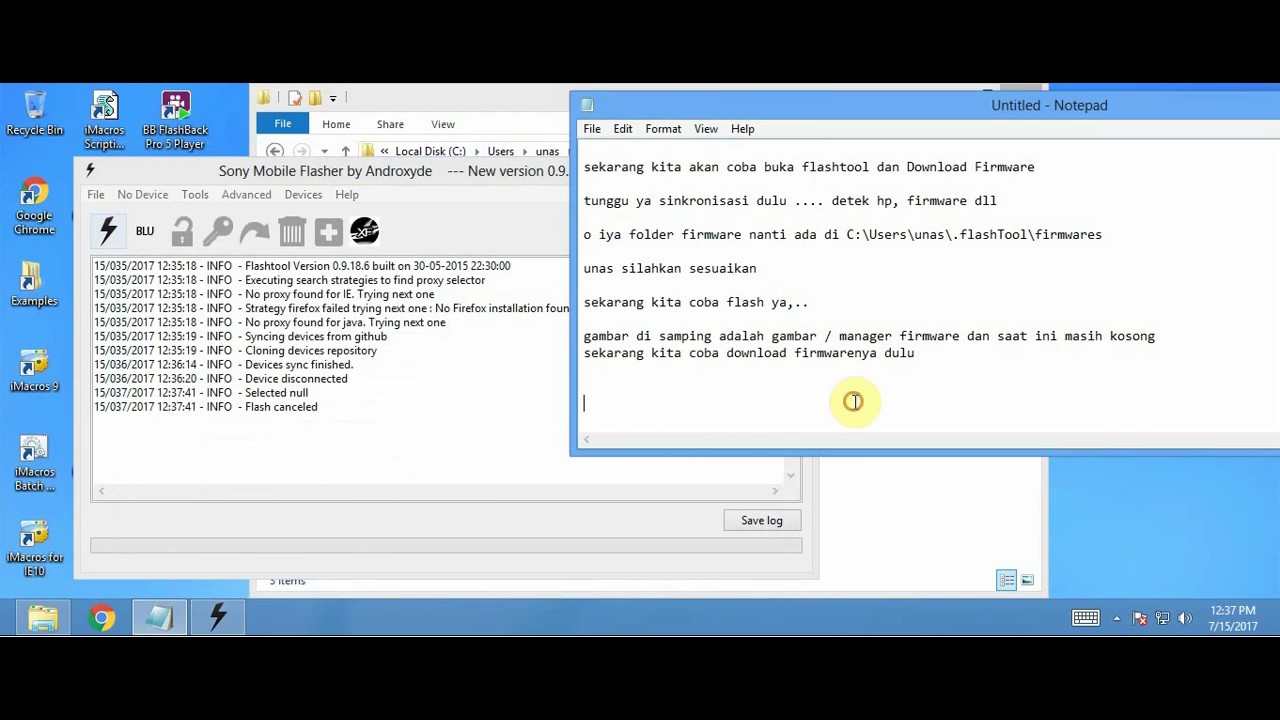Click unas in Explorer address path
This screenshot has width=1280, height=720.
point(547,151)
